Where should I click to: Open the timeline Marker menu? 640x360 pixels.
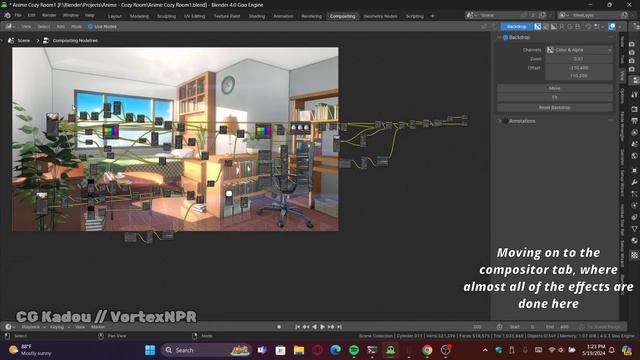pos(98,327)
